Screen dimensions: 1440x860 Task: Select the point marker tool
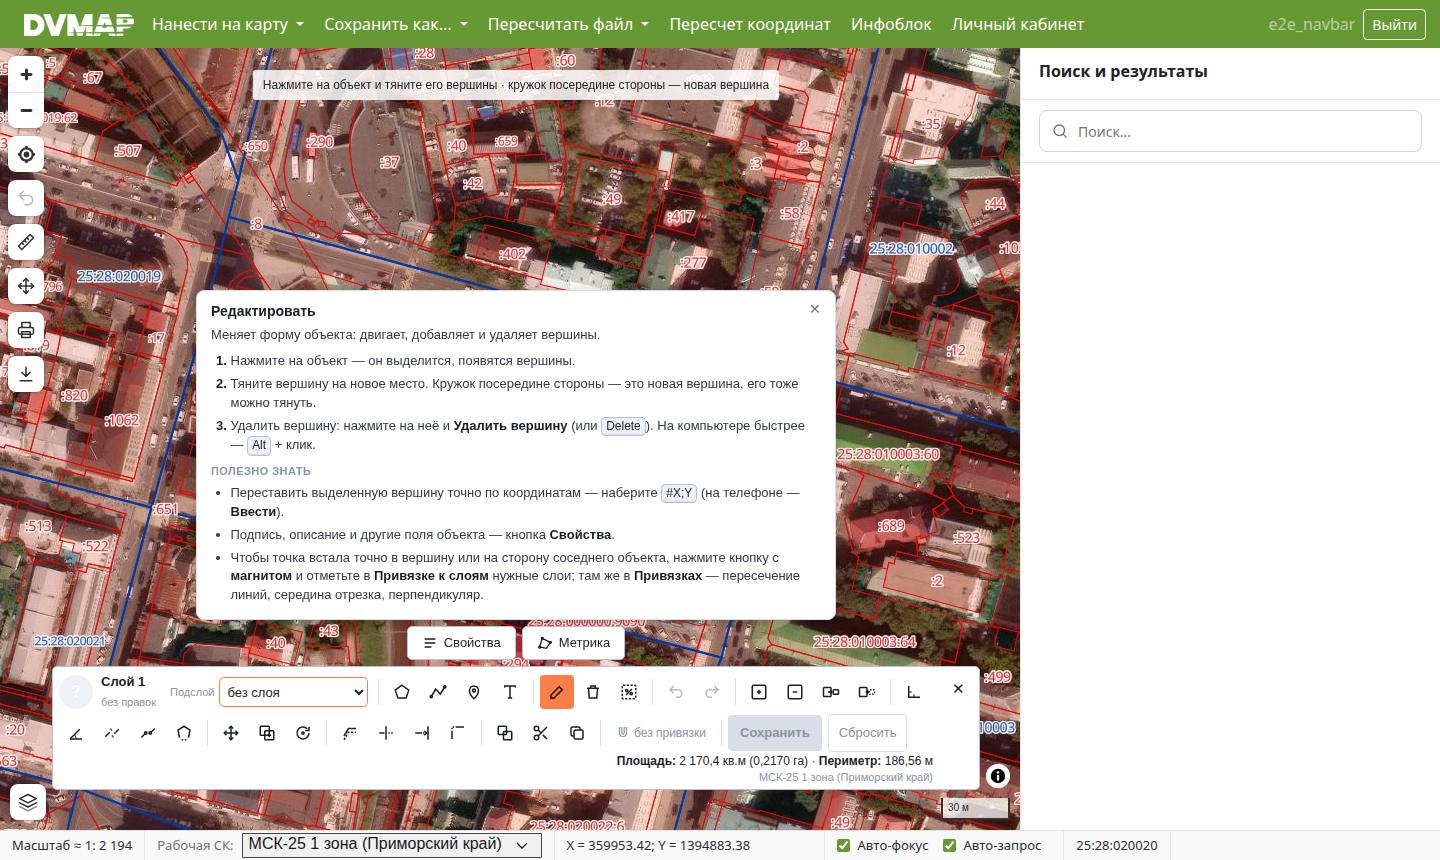pyautogui.click(x=474, y=692)
